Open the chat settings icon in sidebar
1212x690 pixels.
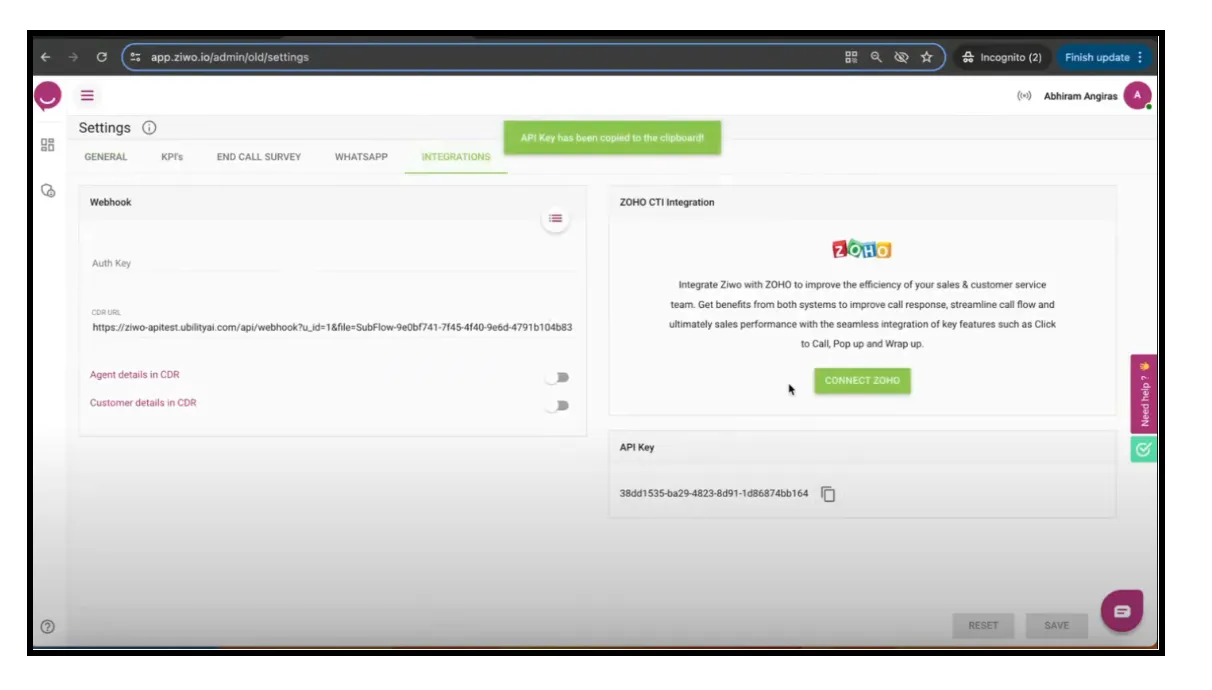(x=47, y=190)
